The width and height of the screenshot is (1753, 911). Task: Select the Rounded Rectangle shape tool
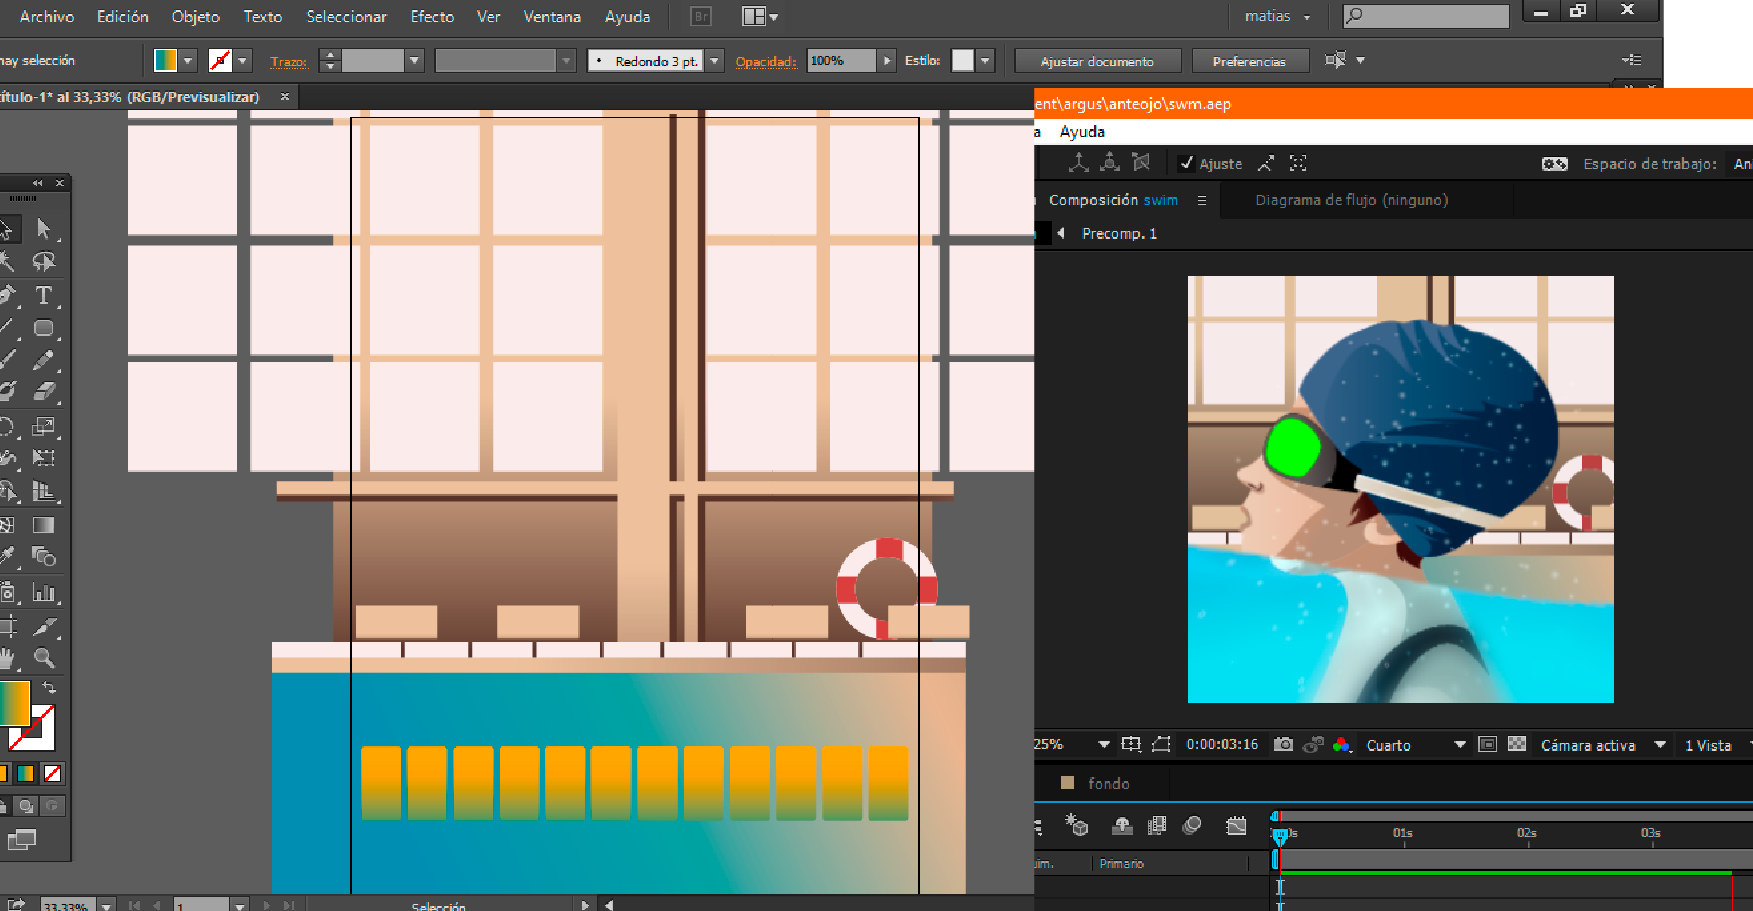[43, 328]
